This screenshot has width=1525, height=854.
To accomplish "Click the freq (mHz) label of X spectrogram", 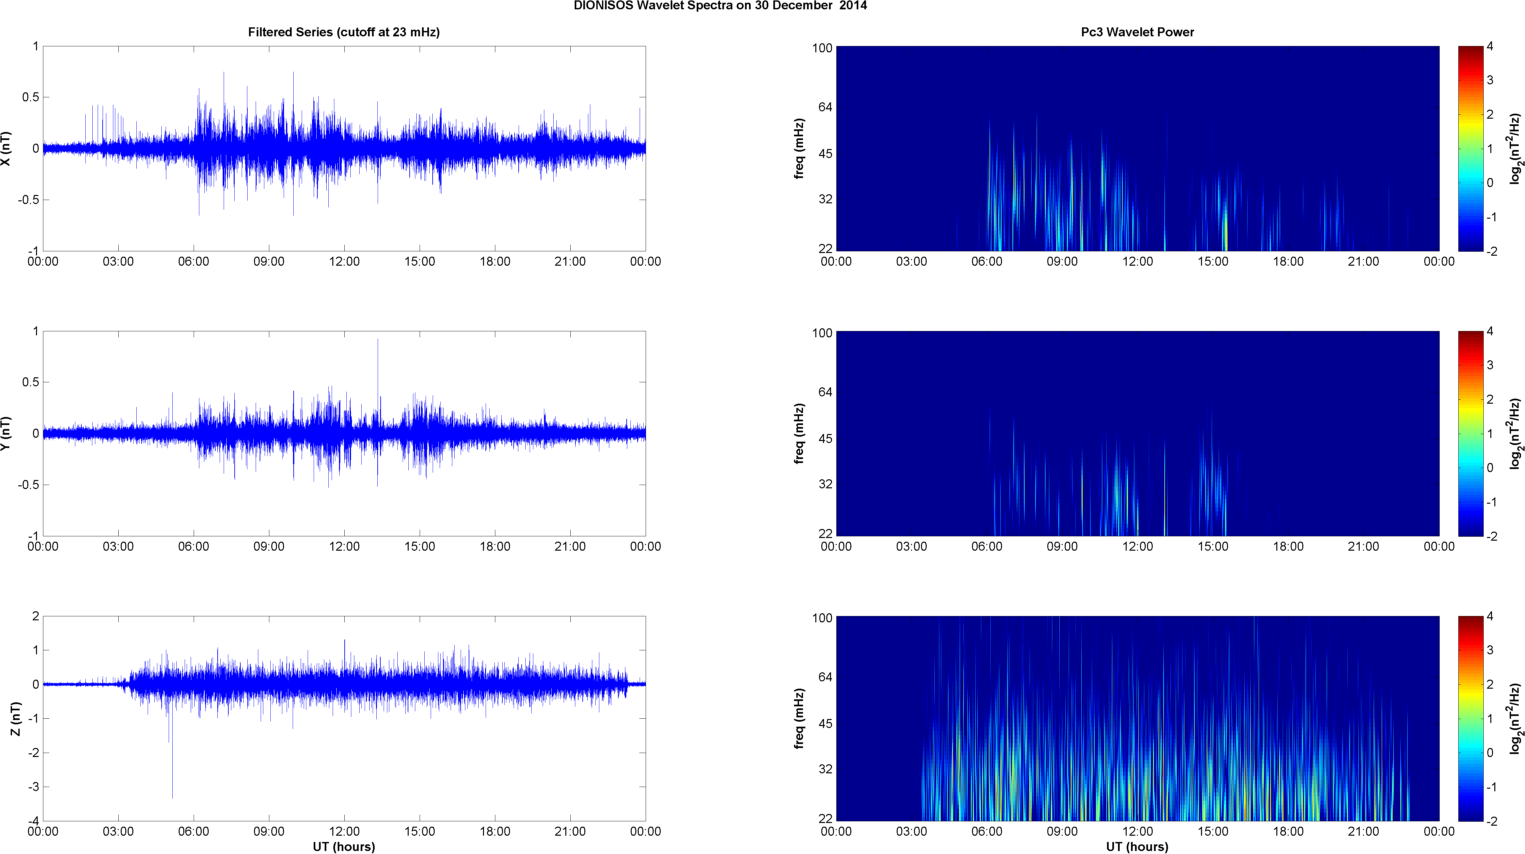I will pos(800,148).
